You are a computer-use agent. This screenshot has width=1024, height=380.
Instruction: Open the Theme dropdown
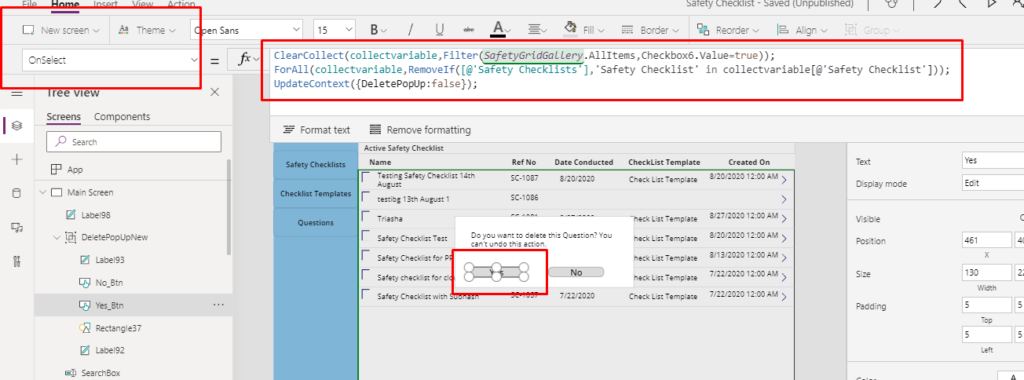pos(147,30)
